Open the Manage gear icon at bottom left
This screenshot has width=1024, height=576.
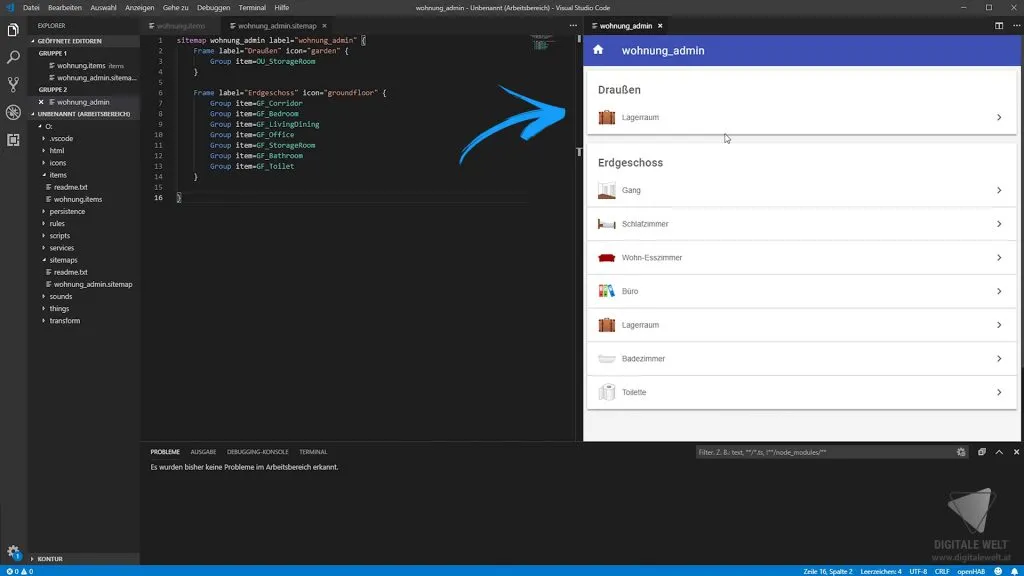click(13, 552)
